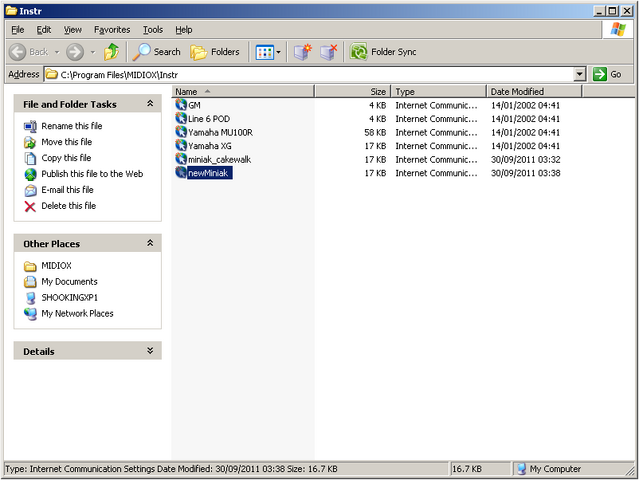Viewport: 639px width, 480px height.
Task: Launch Folder Sync from toolbar
Action: (x=383, y=52)
